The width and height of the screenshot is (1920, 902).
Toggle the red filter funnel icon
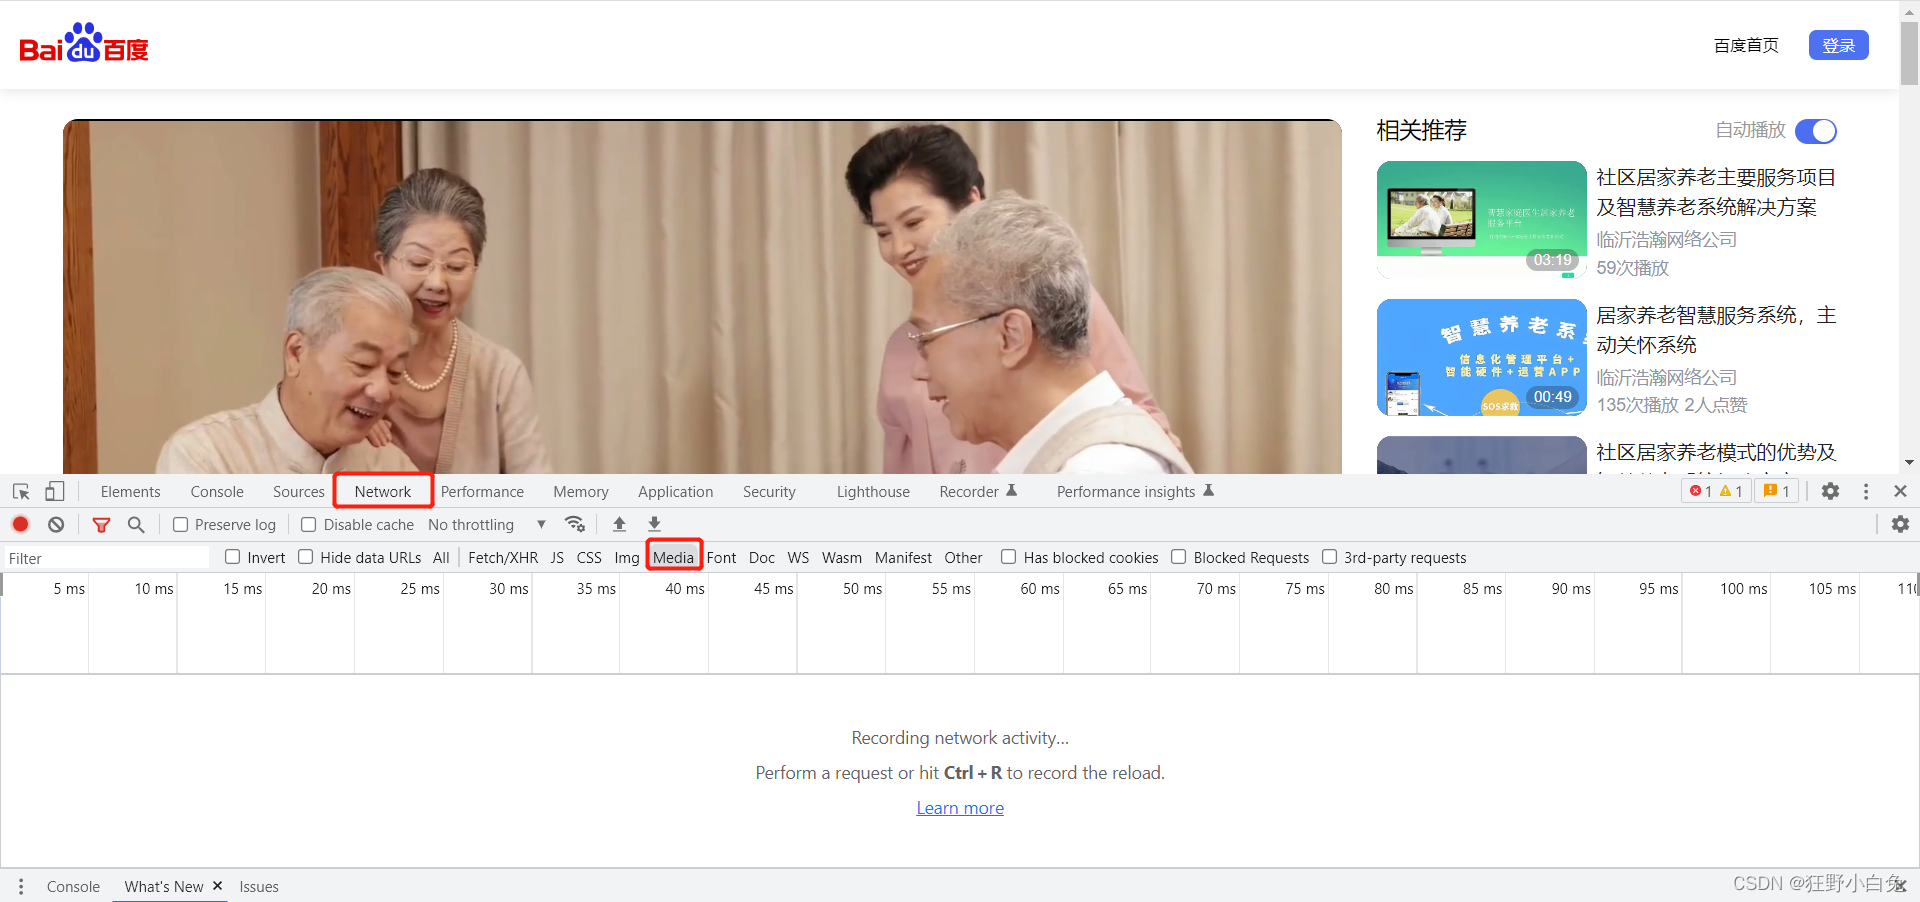(101, 524)
